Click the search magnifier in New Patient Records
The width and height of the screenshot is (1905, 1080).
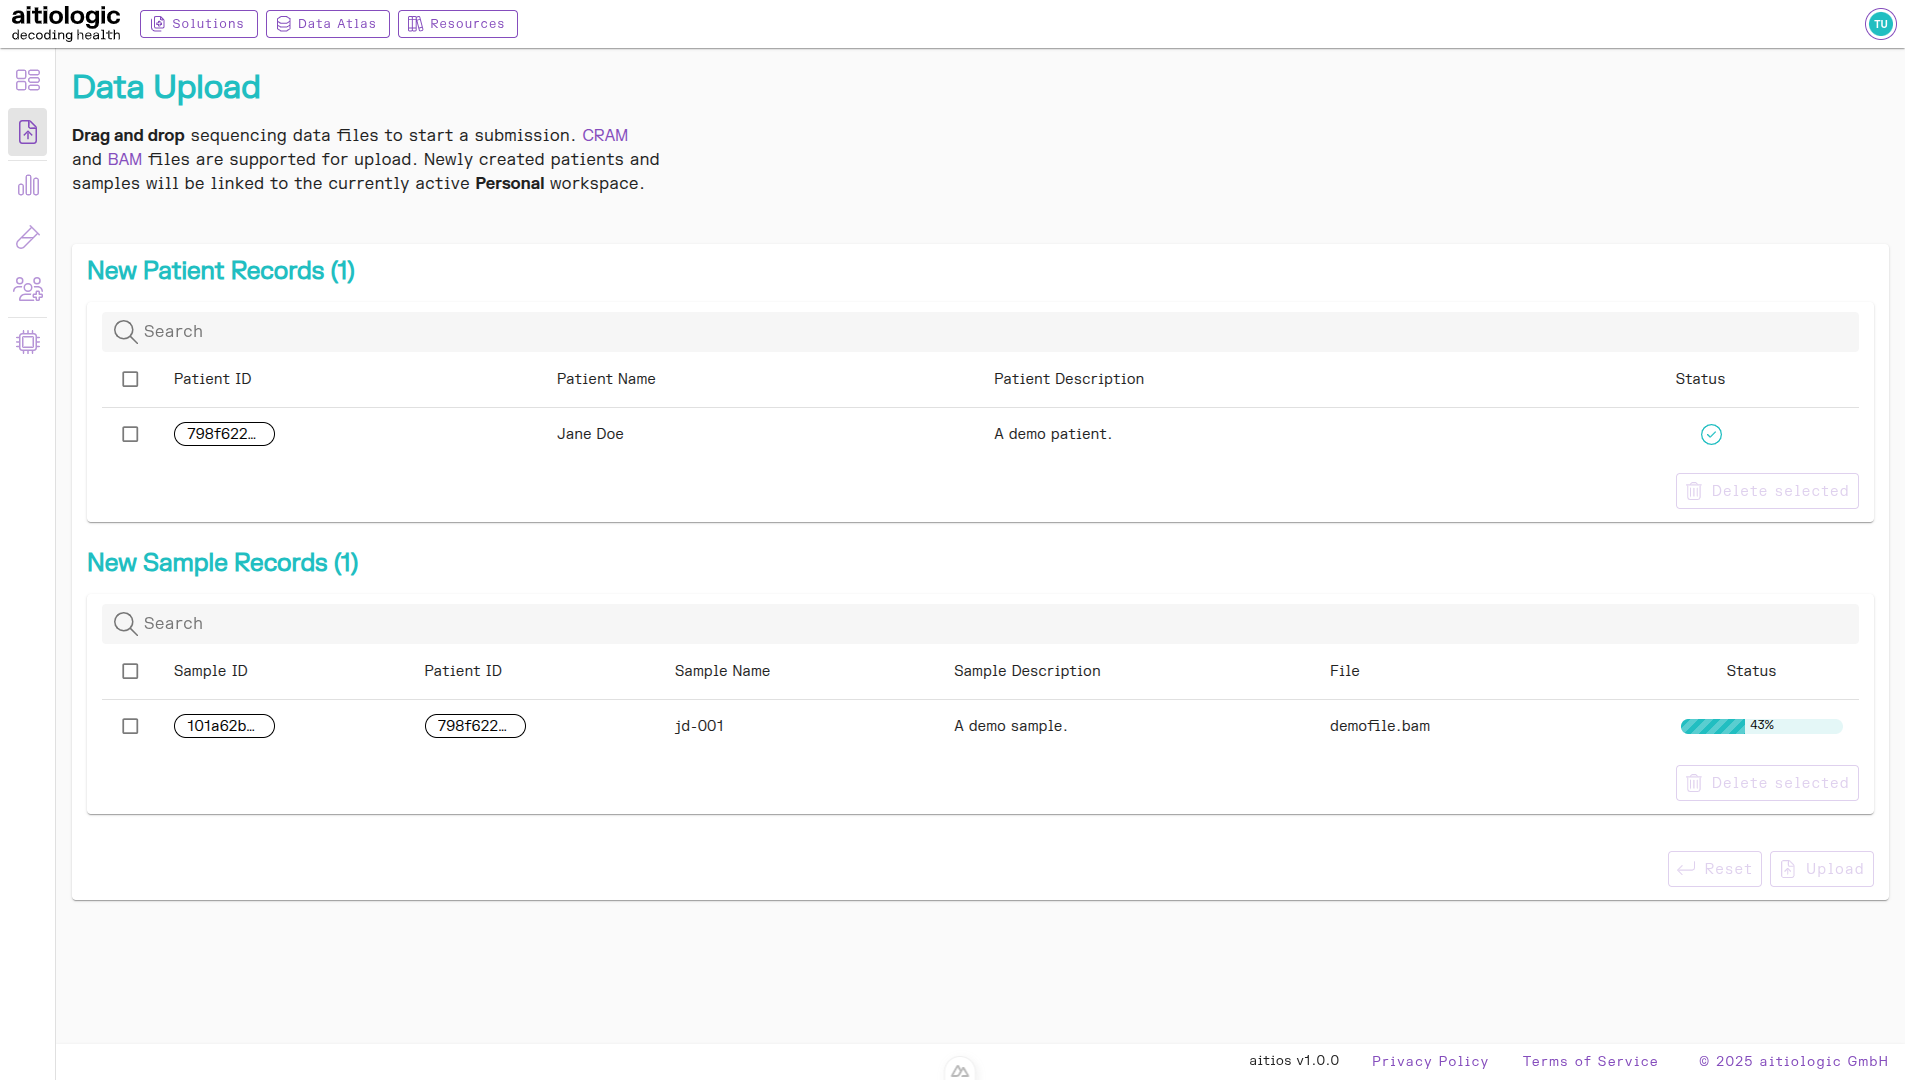126,331
